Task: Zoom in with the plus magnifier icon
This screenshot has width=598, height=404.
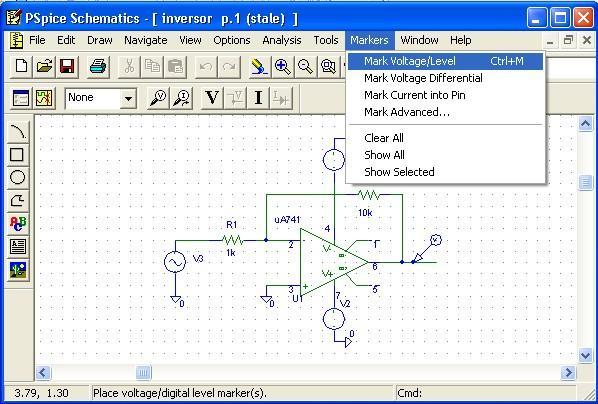Action: (x=283, y=66)
